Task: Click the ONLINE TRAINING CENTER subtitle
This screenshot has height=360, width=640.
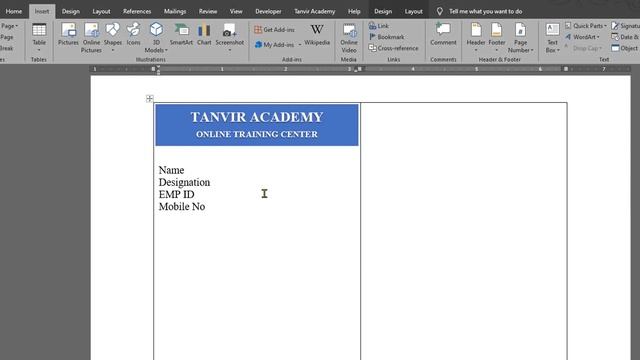Action: pos(257,134)
